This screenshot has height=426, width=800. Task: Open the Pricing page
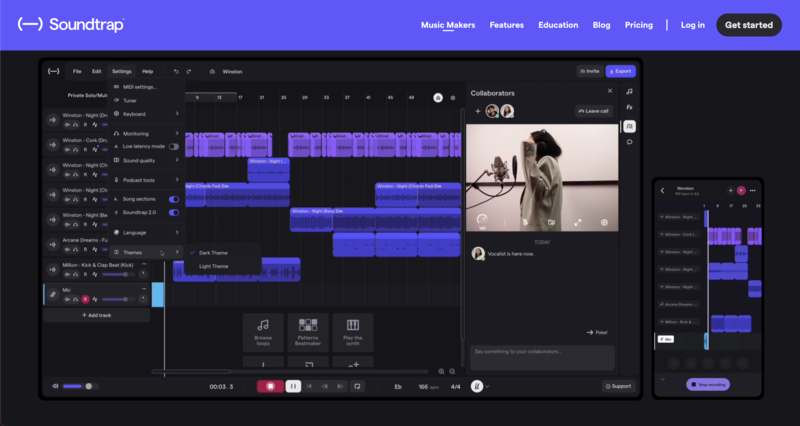pos(638,25)
